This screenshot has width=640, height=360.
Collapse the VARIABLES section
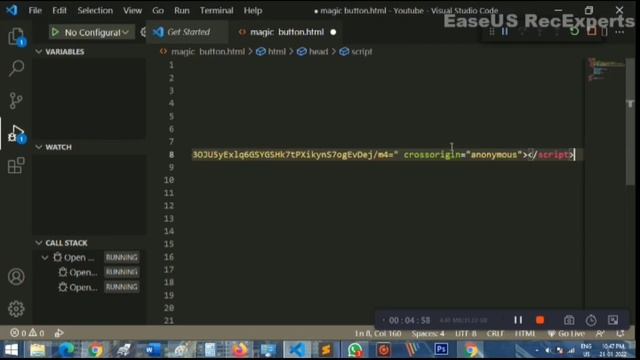point(90,51)
